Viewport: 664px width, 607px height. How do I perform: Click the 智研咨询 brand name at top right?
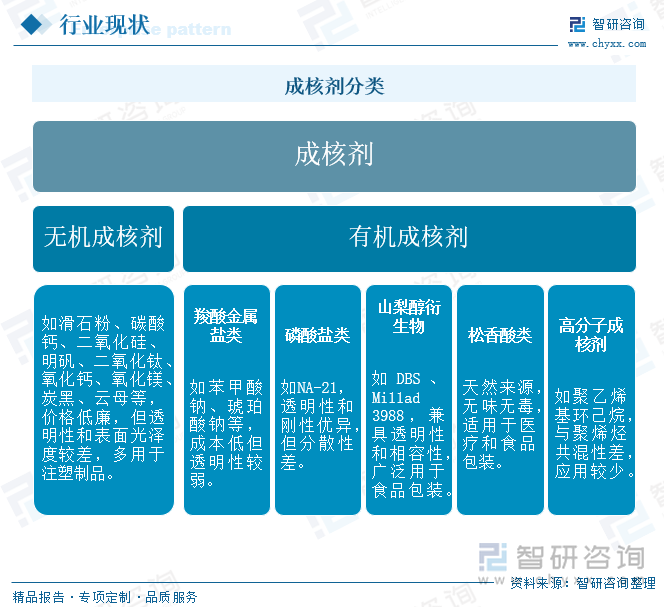(618, 25)
